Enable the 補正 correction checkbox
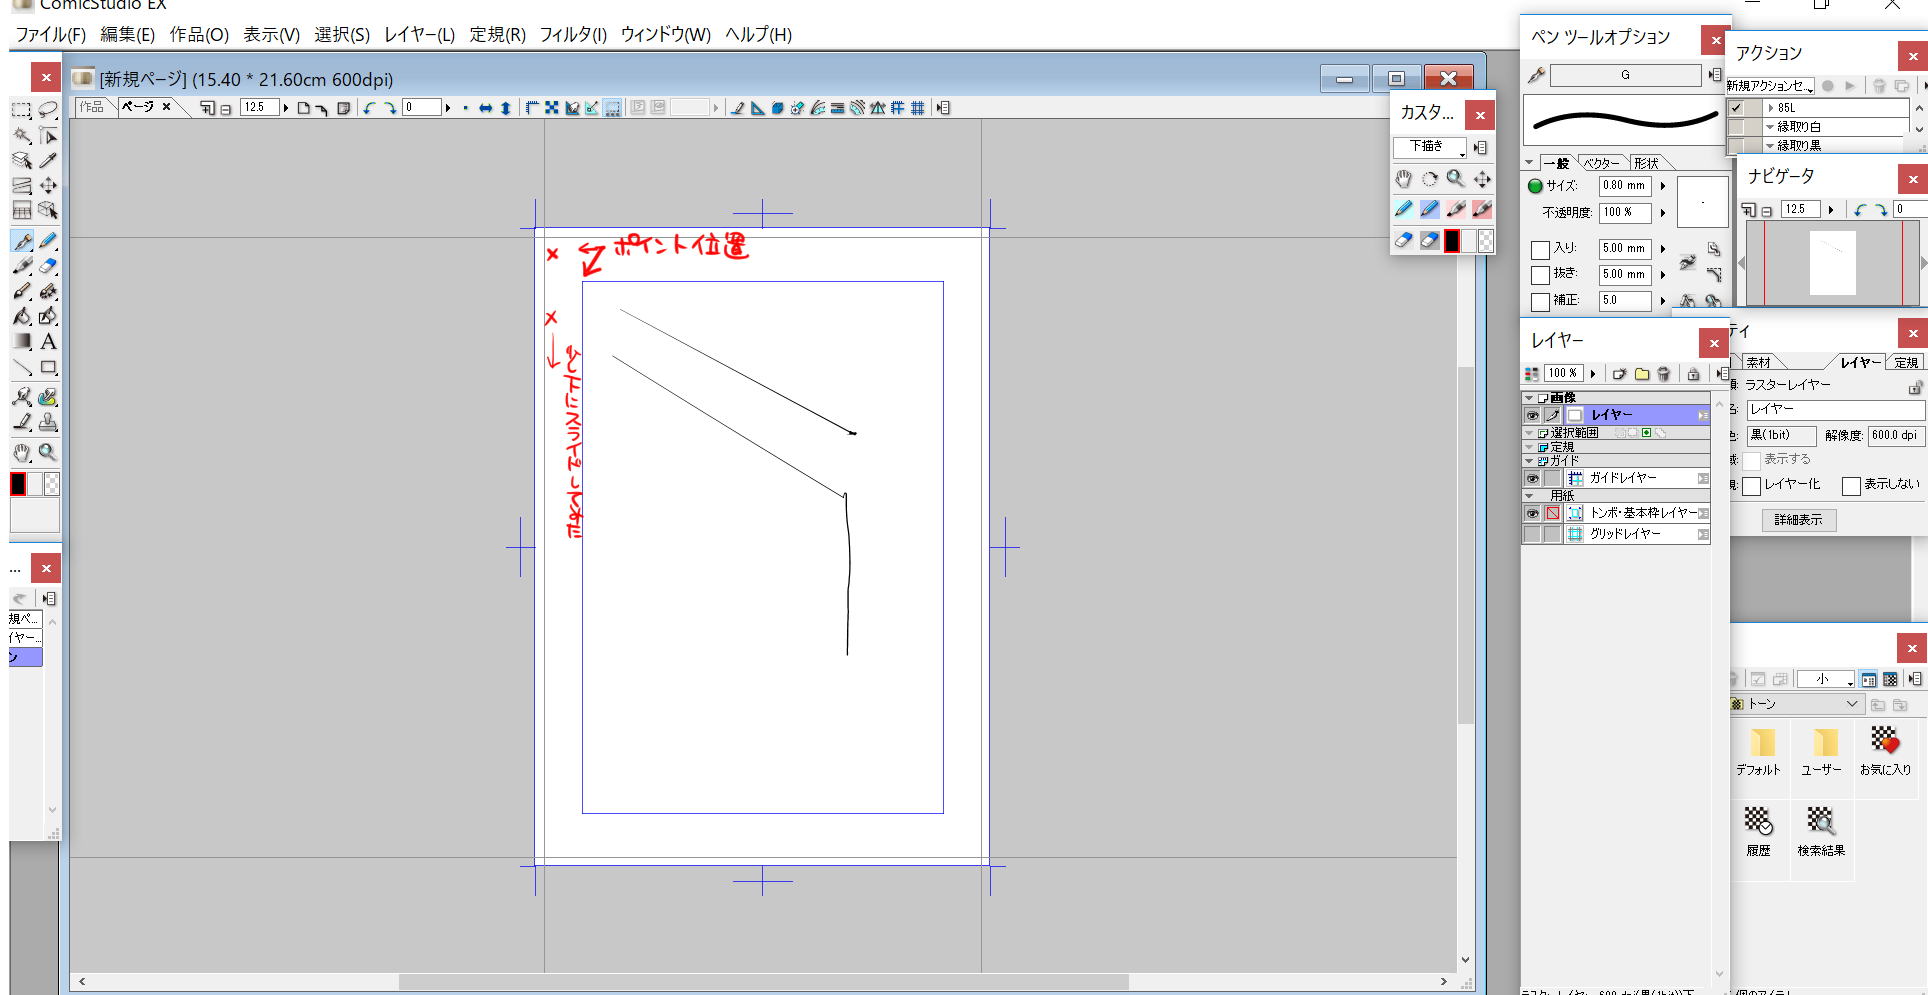Image resolution: width=1928 pixels, height=995 pixels. 1540,302
